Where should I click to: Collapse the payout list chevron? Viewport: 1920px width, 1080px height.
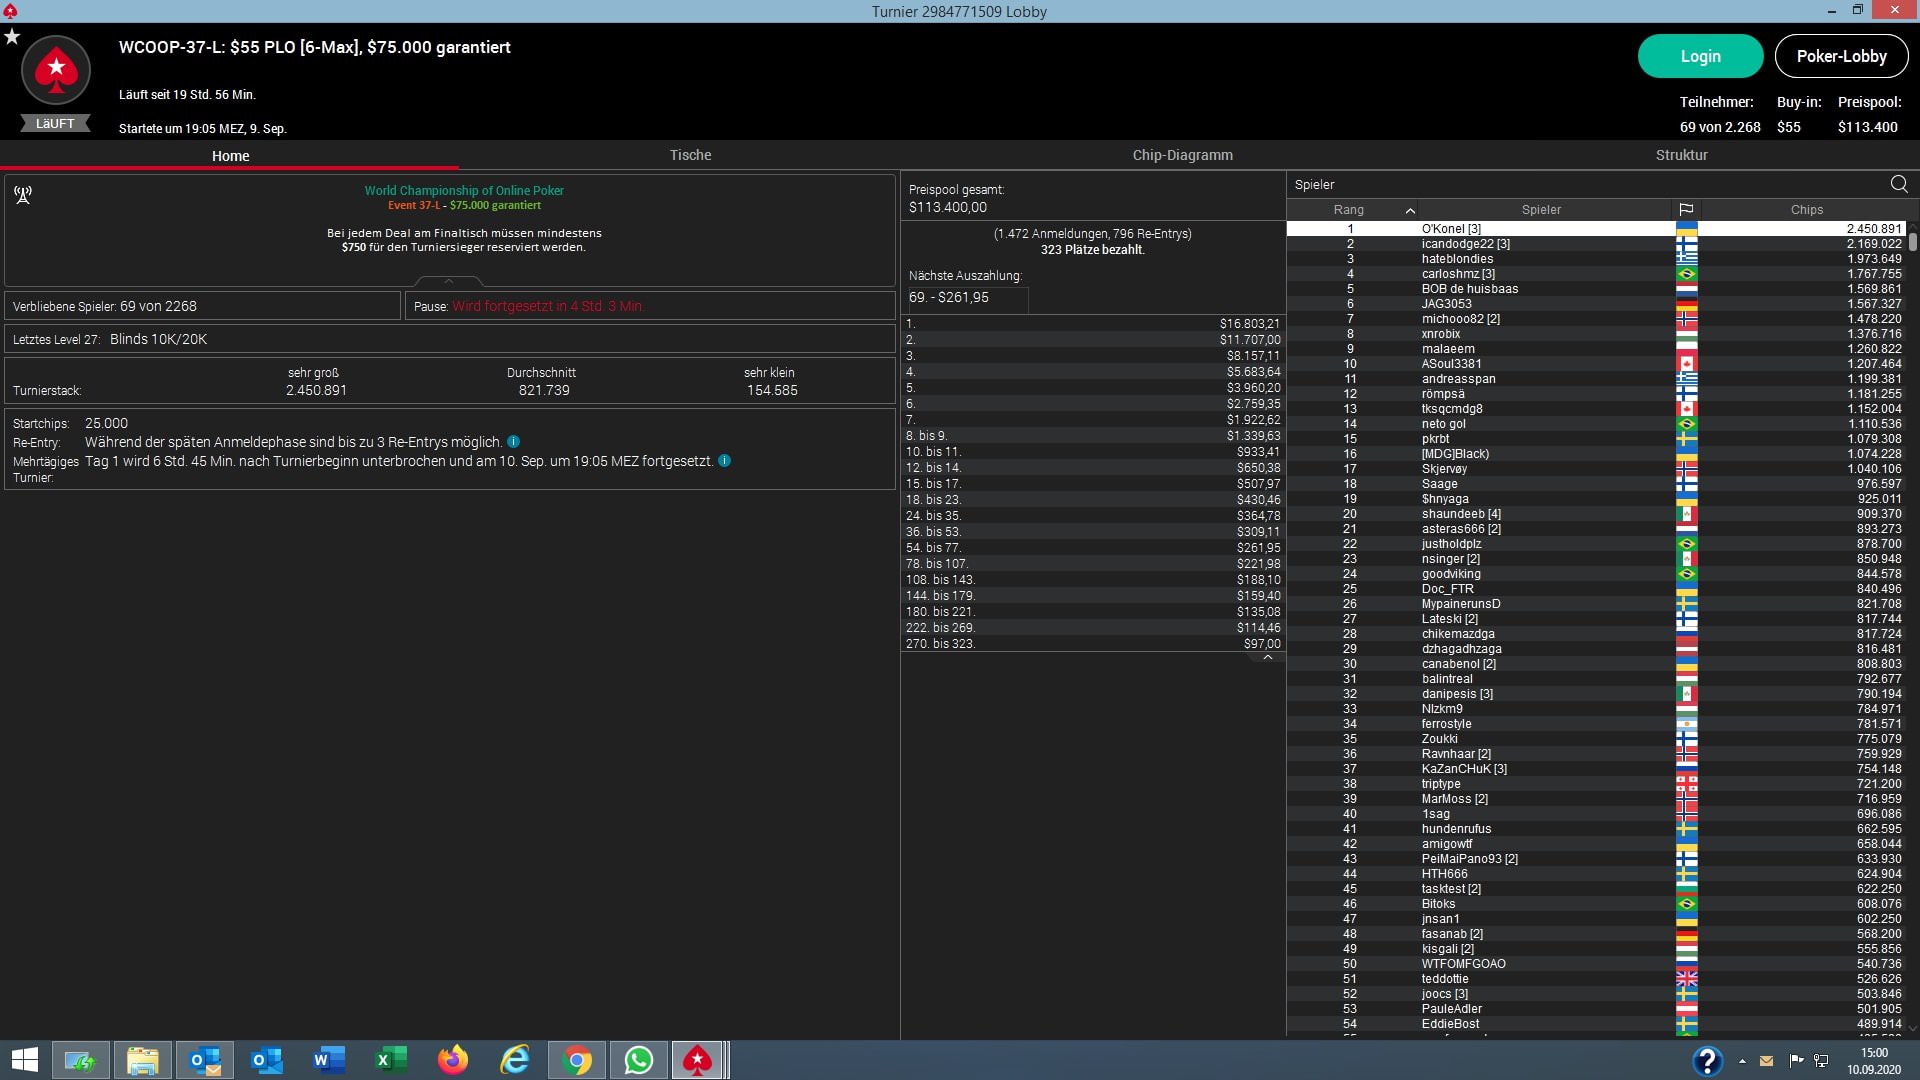[x=1267, y=658]
